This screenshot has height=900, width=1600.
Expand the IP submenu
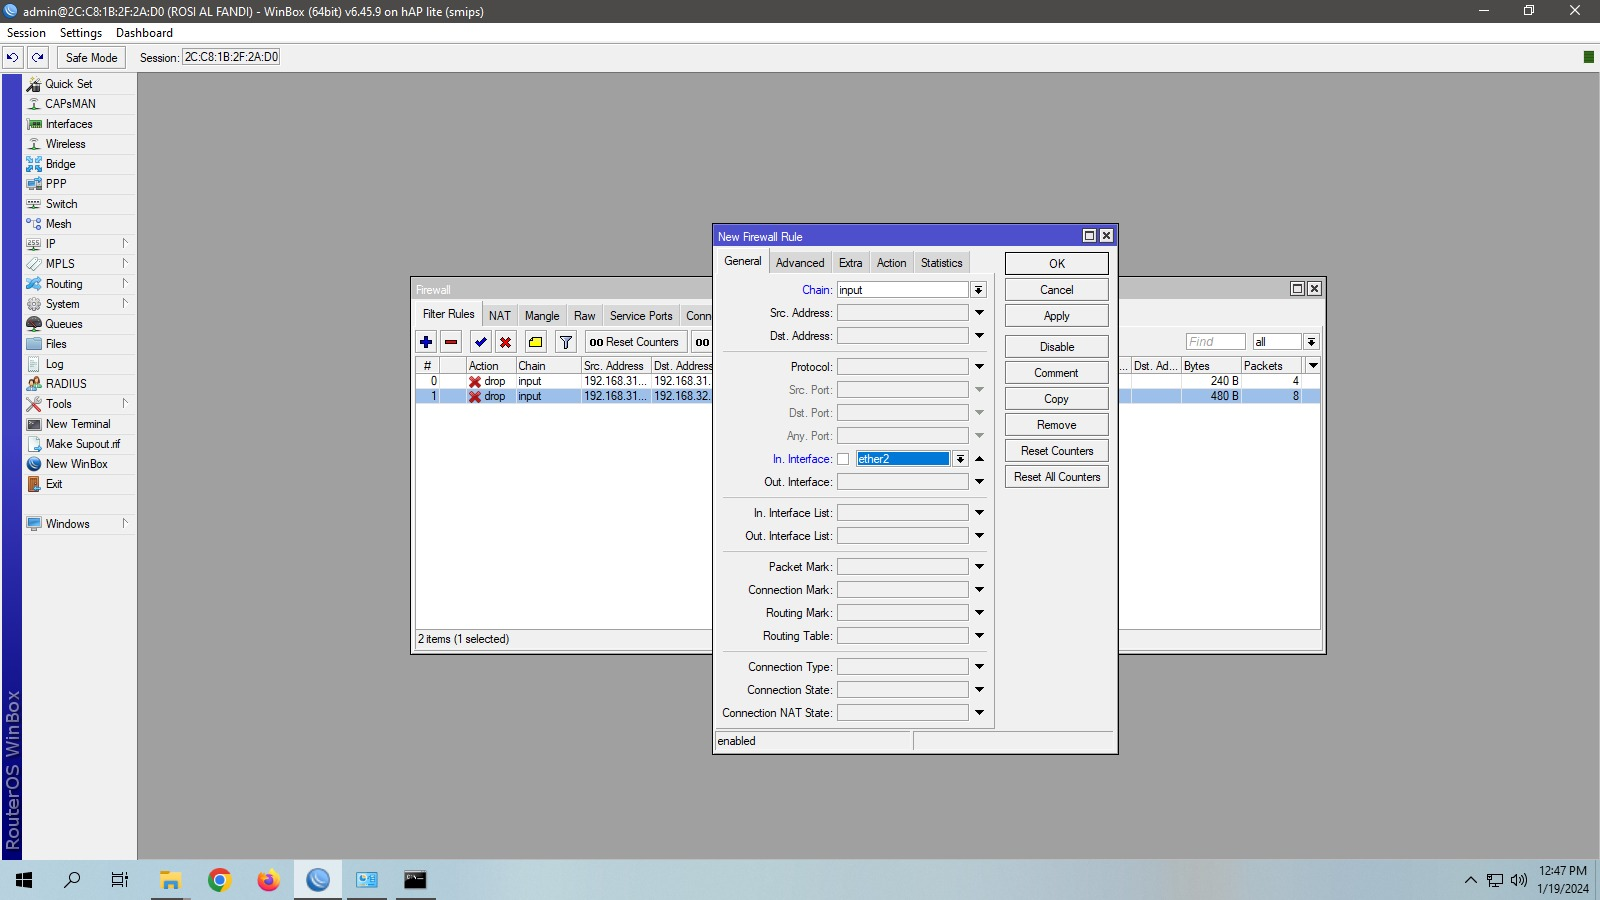125,244
